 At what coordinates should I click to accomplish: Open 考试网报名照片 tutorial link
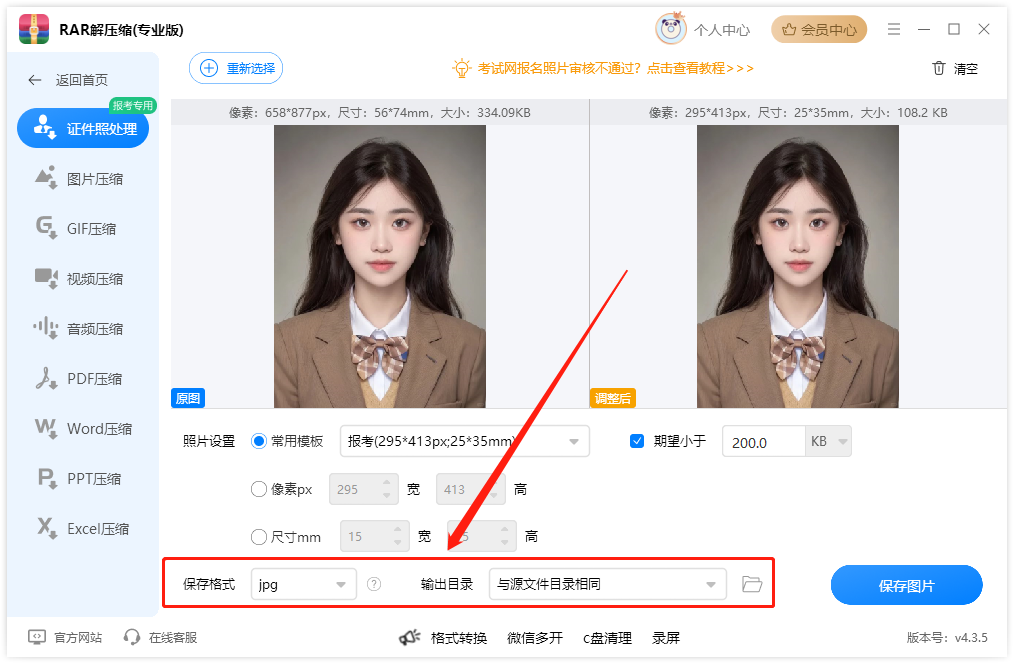tap(615, 68)
